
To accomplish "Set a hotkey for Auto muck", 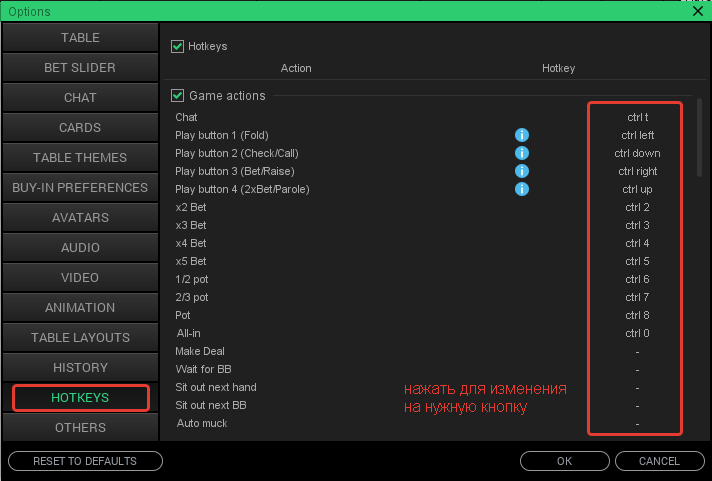I will (x=637, y=424).
